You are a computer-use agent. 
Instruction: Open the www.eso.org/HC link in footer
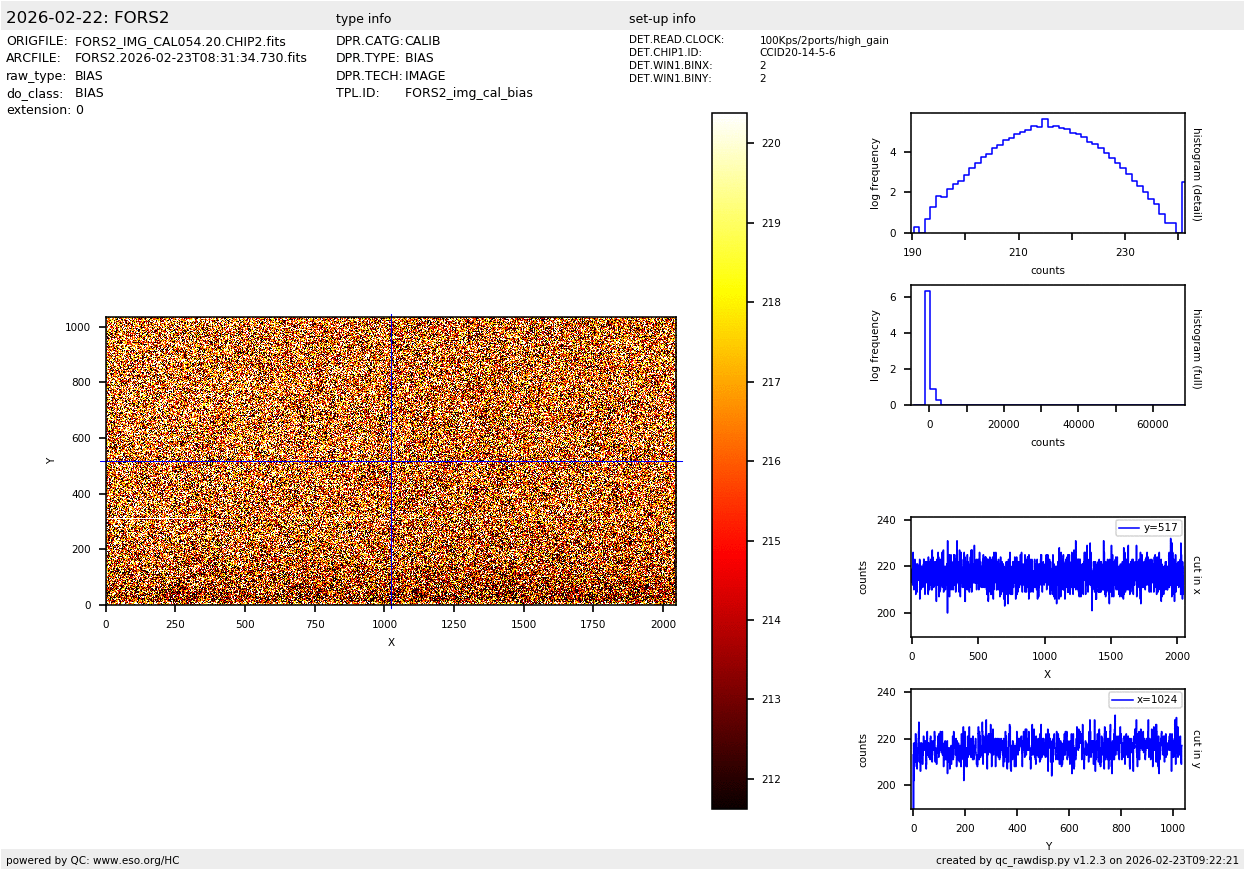134,860
